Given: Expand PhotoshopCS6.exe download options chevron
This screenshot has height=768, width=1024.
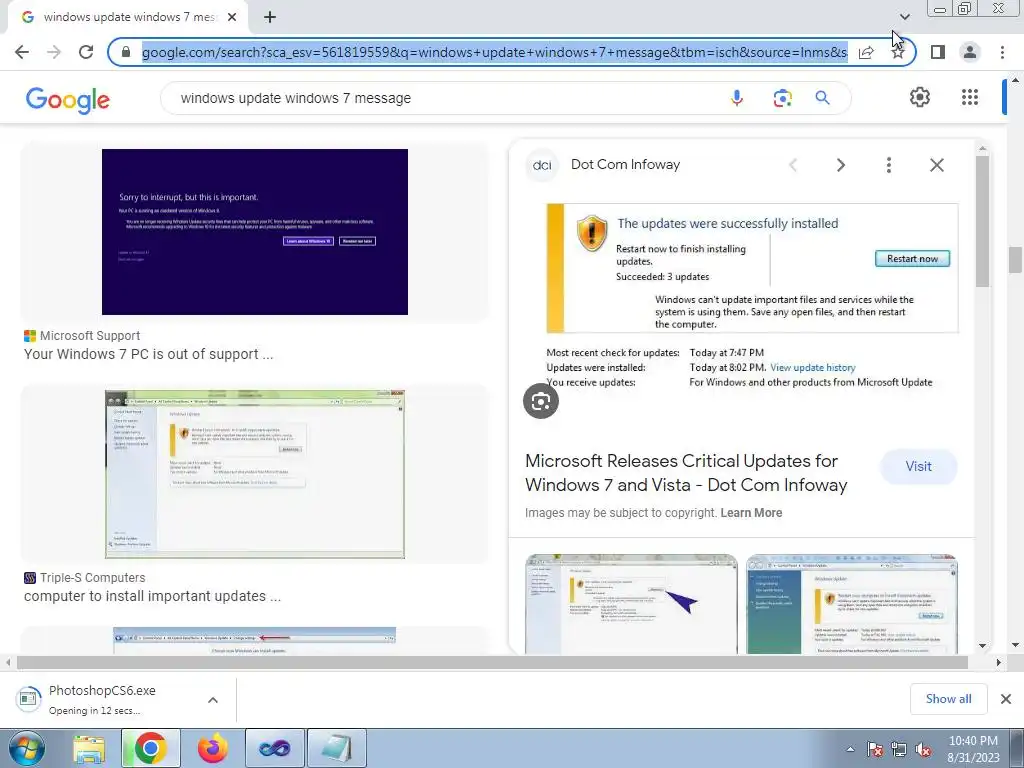Looking at the screenshot, I should 213,699.
